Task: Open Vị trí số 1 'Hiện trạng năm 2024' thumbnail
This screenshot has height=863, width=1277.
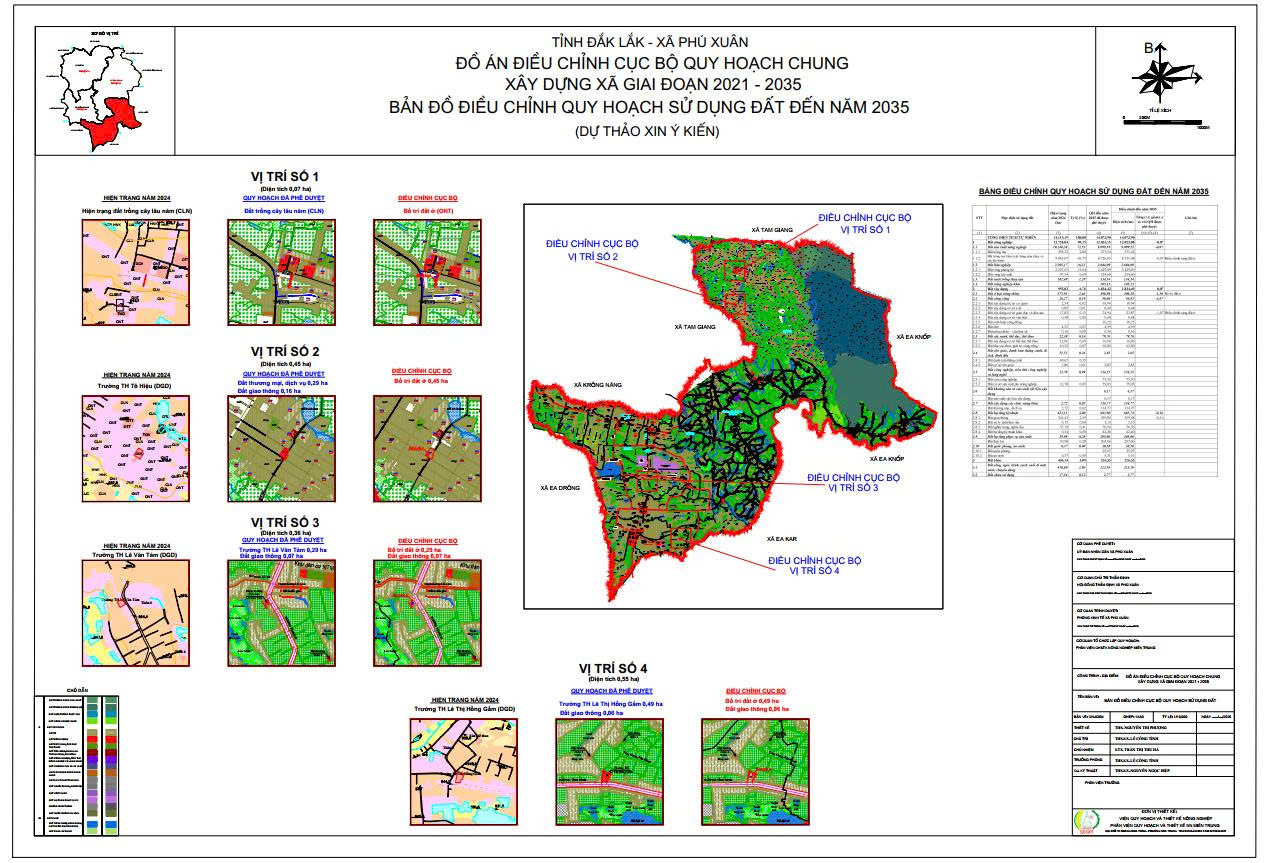Action: tap(128, 270)
